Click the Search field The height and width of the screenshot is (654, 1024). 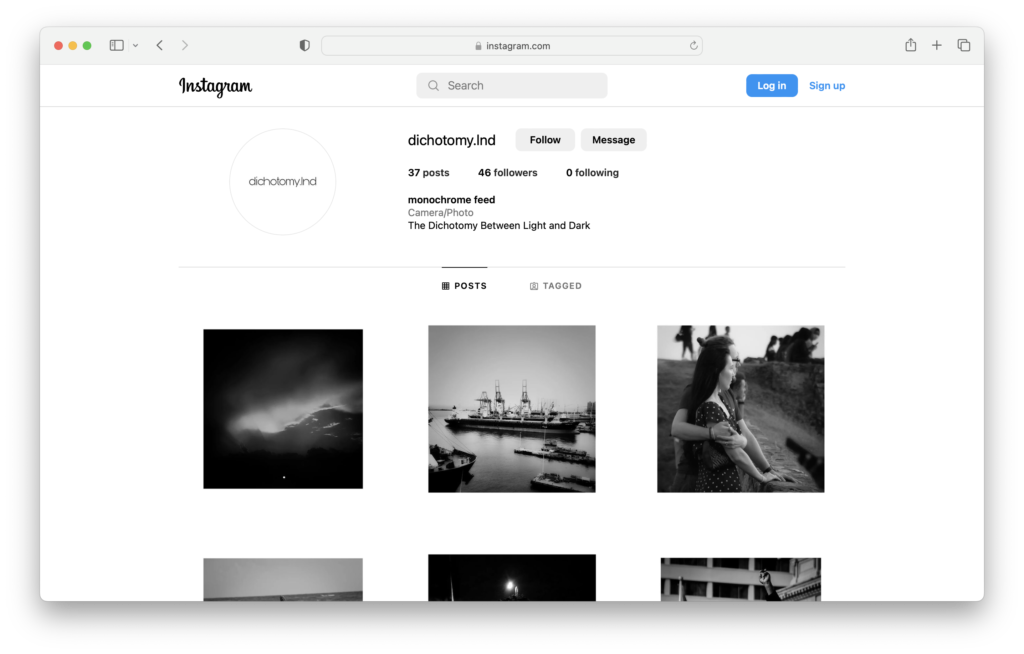pyautogui.click(x=511, y=86)
